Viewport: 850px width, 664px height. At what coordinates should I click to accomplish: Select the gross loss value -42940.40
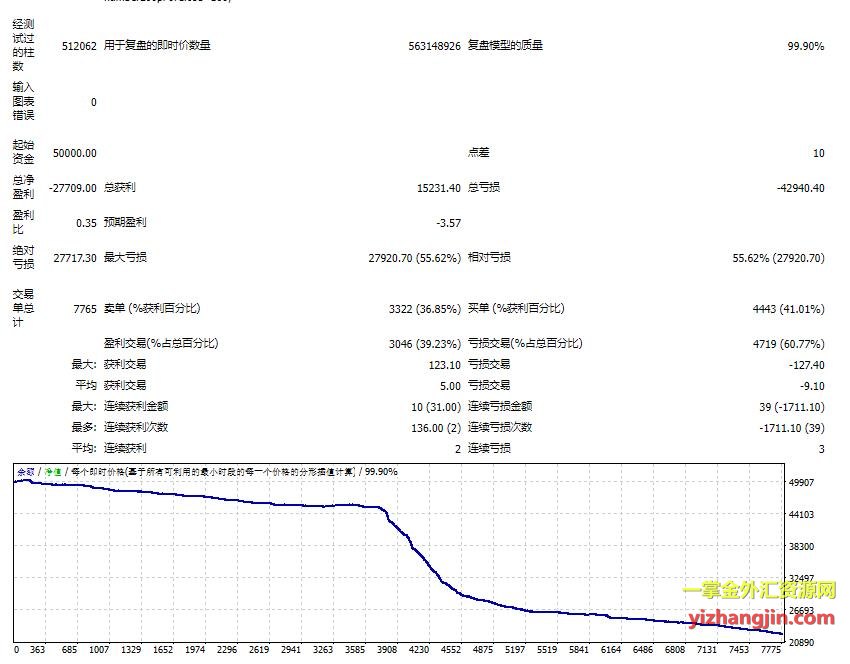click(x=801, y=188)
